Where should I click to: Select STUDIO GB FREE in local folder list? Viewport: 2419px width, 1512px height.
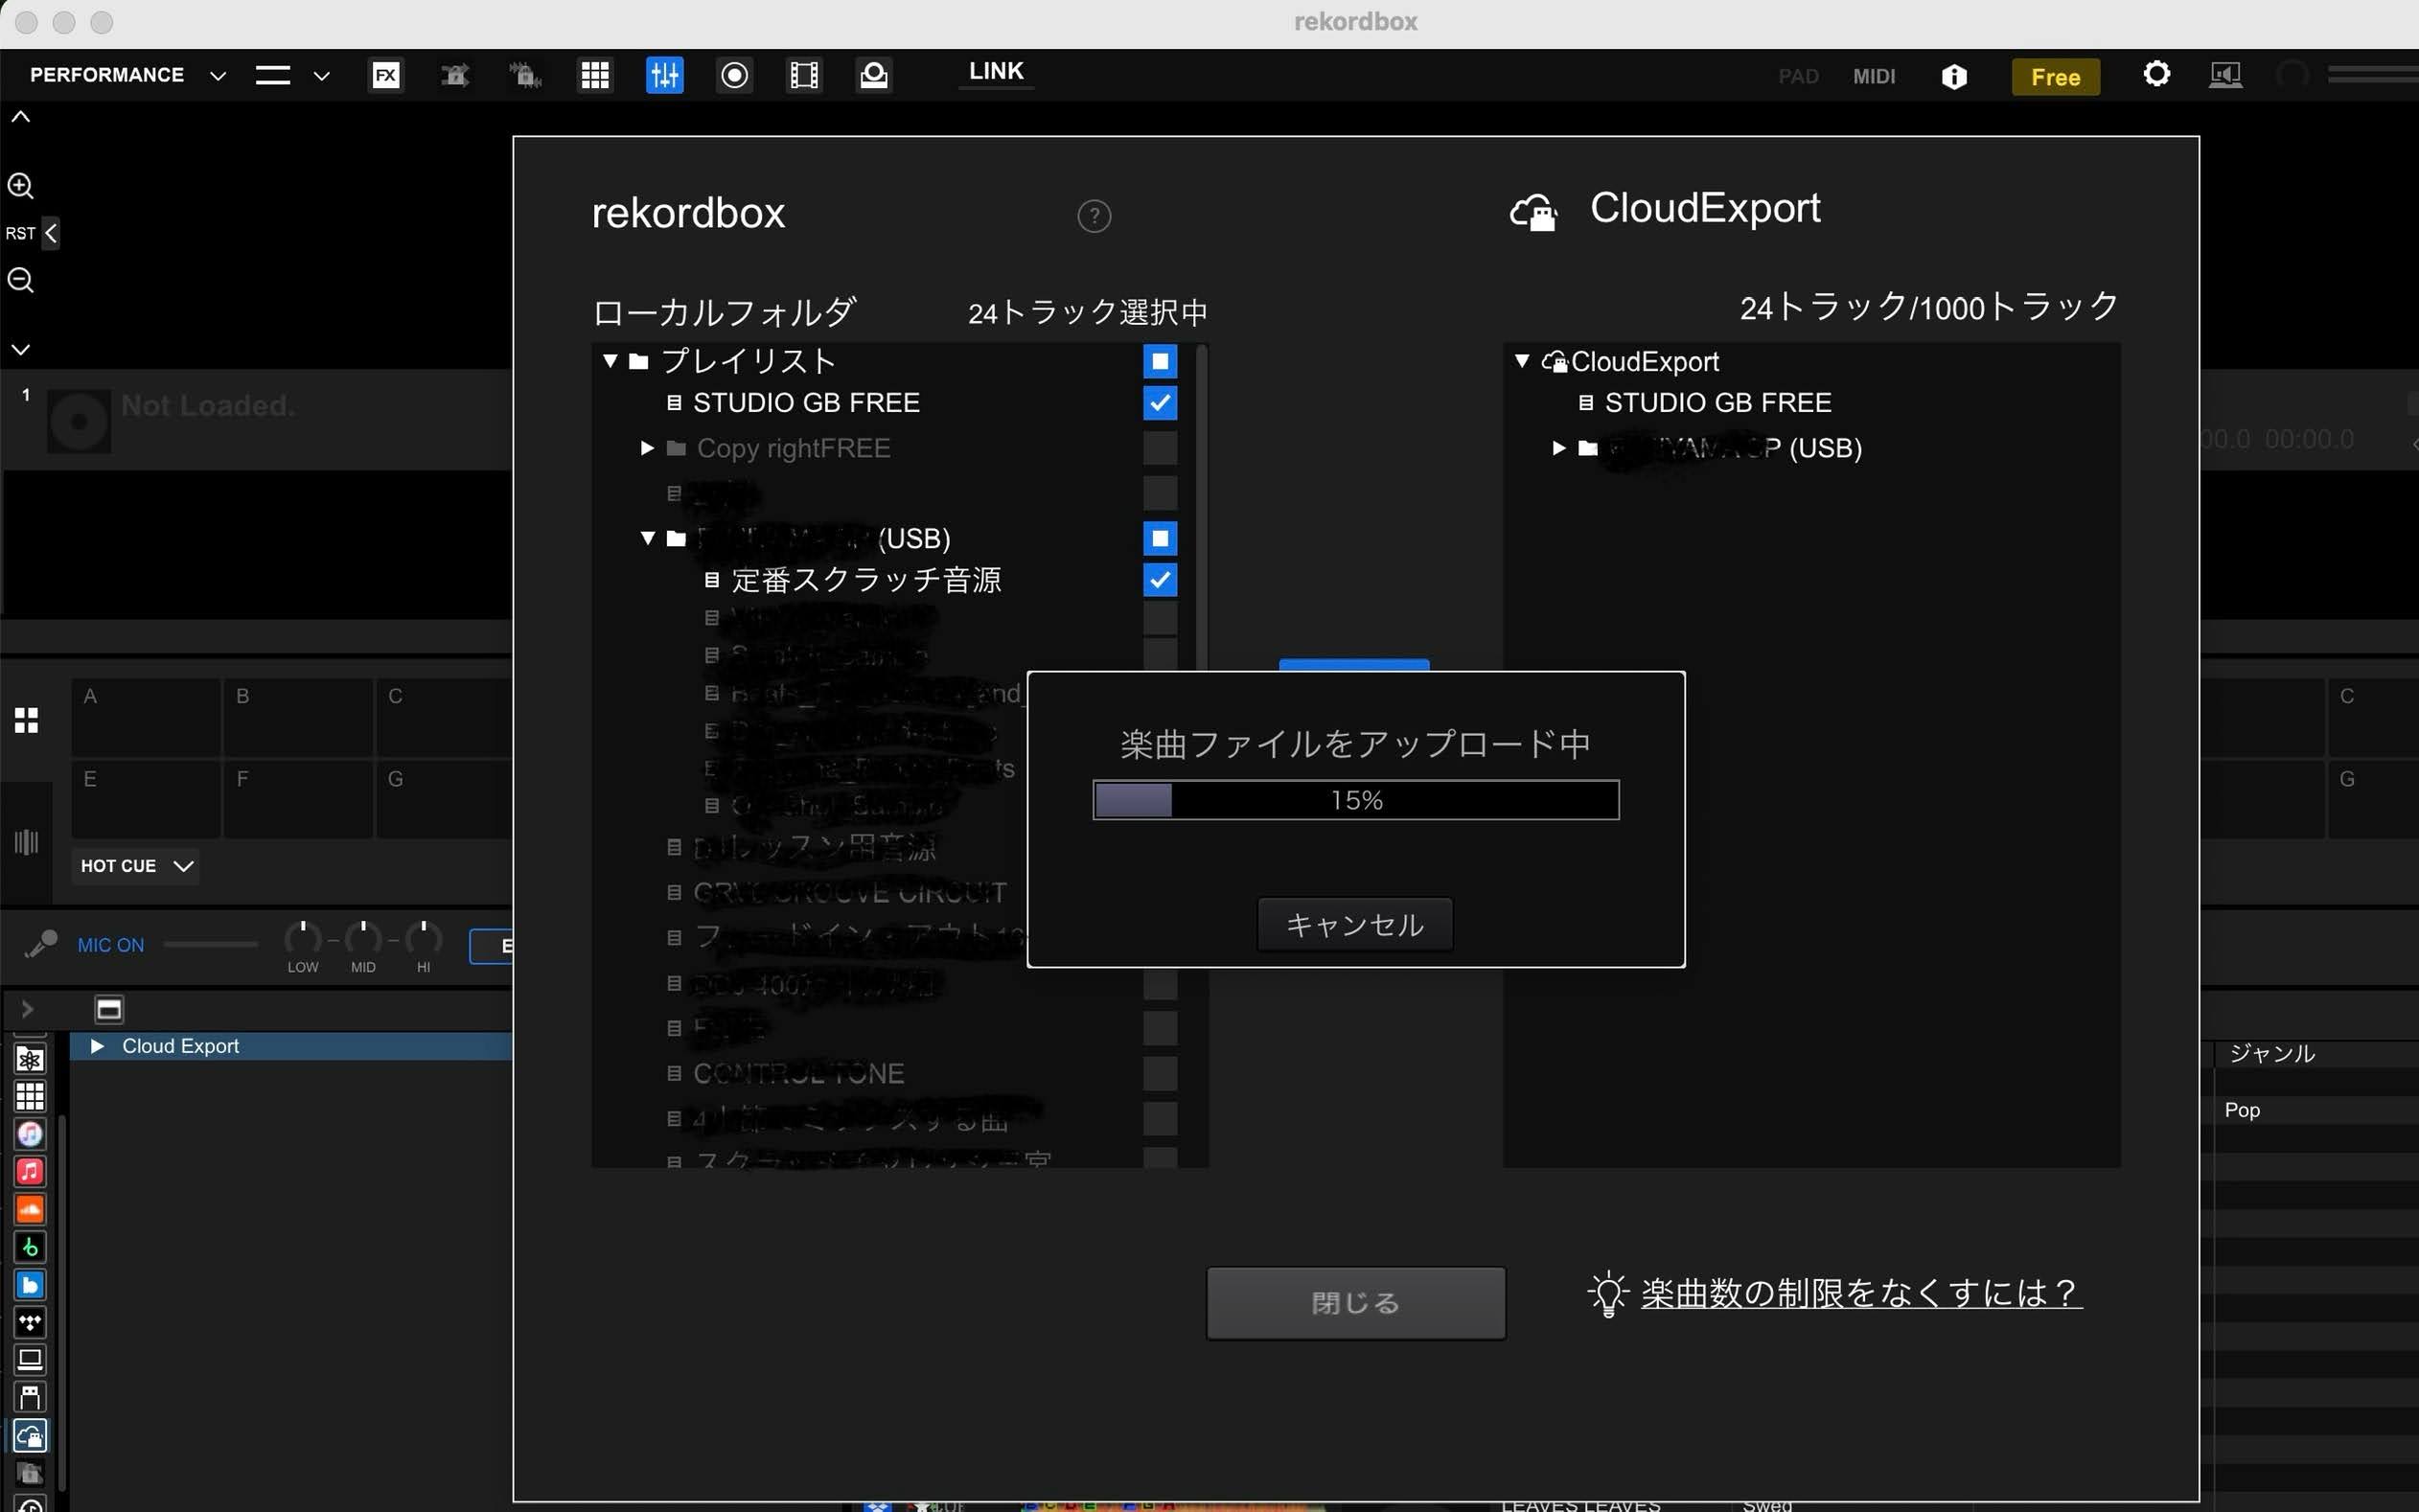tap(806, 403)
